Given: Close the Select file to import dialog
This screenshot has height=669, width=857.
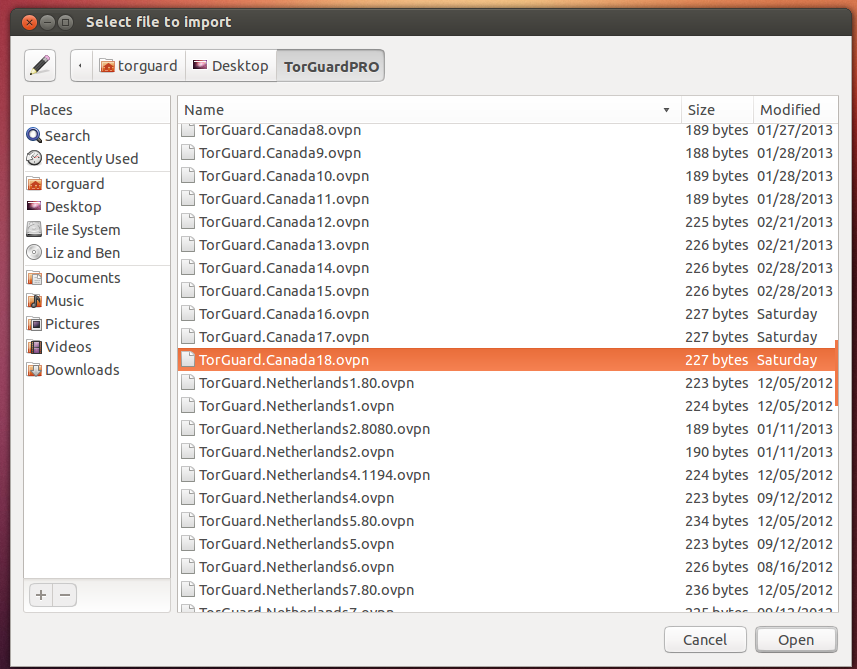Looking at the screenshot, I should (x=30, y=22).
